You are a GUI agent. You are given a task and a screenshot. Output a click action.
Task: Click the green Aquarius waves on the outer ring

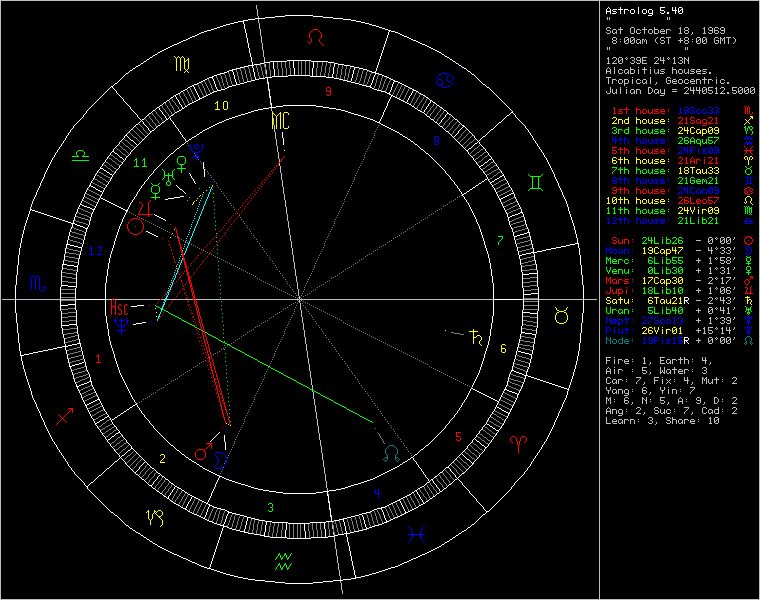coord(283,560)
